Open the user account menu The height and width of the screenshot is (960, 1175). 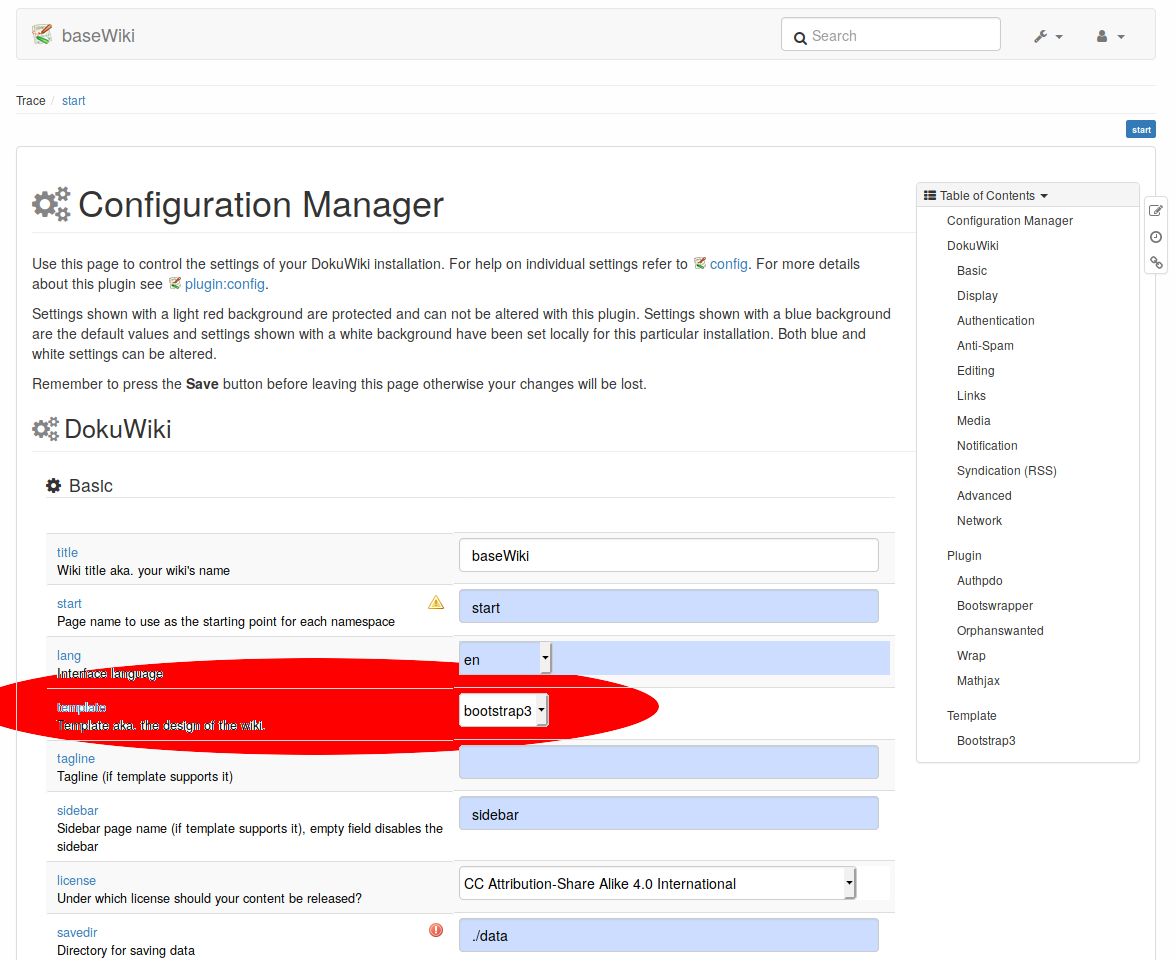pos(1110,36)
